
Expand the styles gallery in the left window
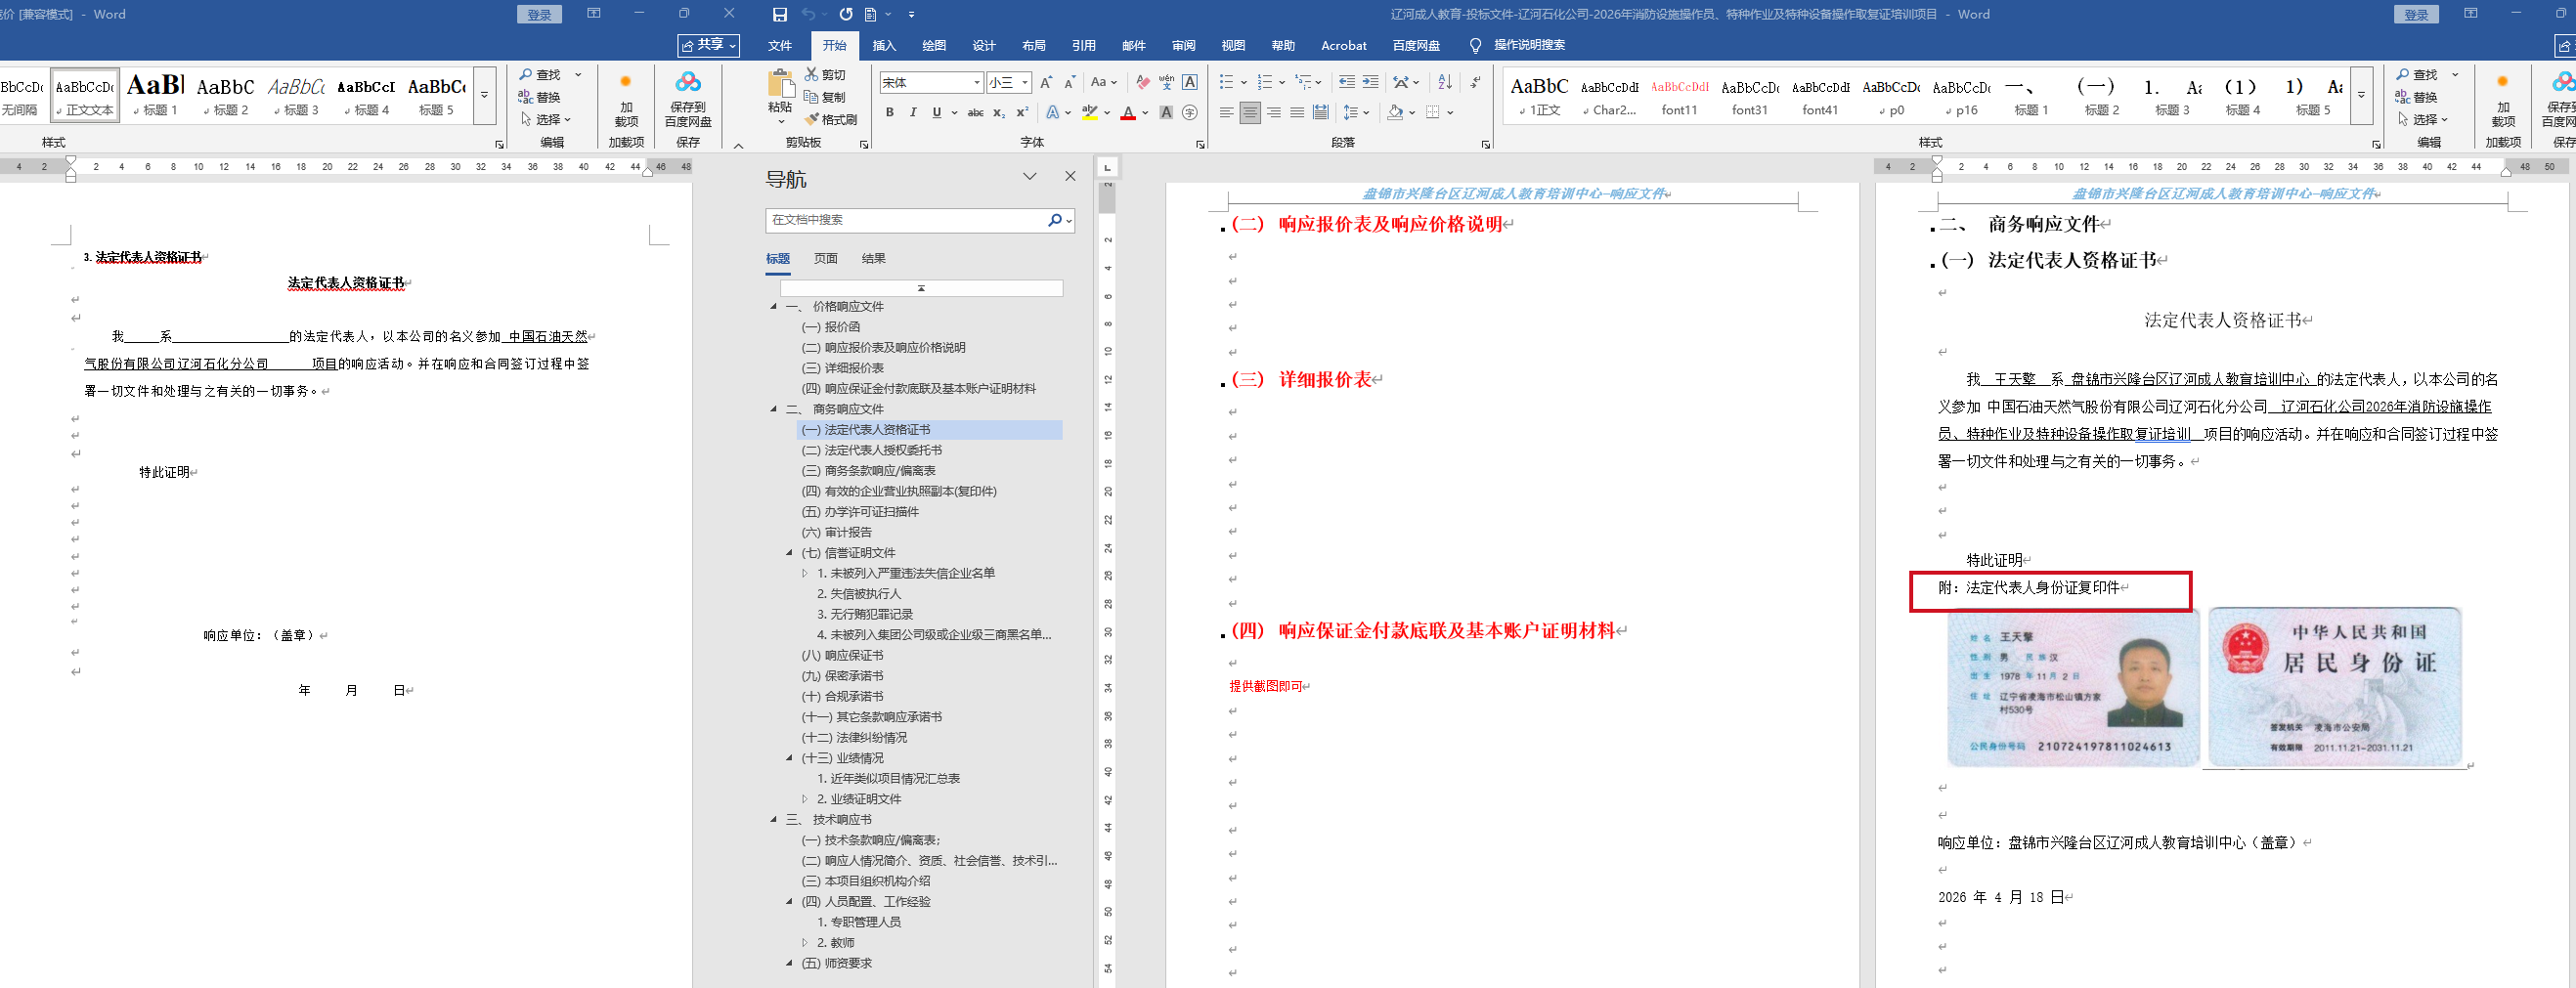pos(484,96)
